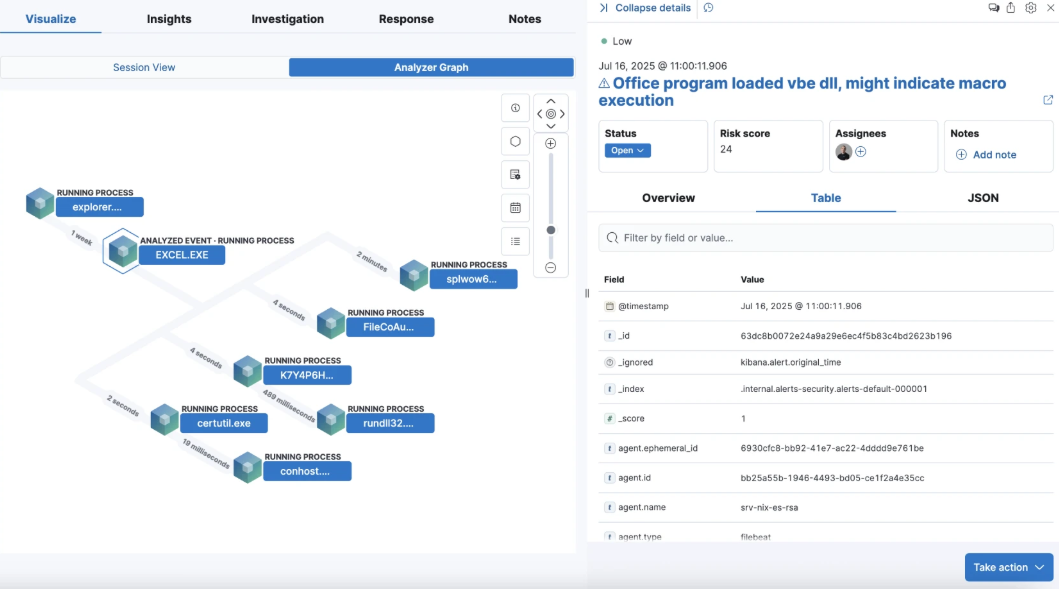This screenshot has width=1059, height=589.
Task: Open the Take action dropdown
Action: click(1008, 567)
